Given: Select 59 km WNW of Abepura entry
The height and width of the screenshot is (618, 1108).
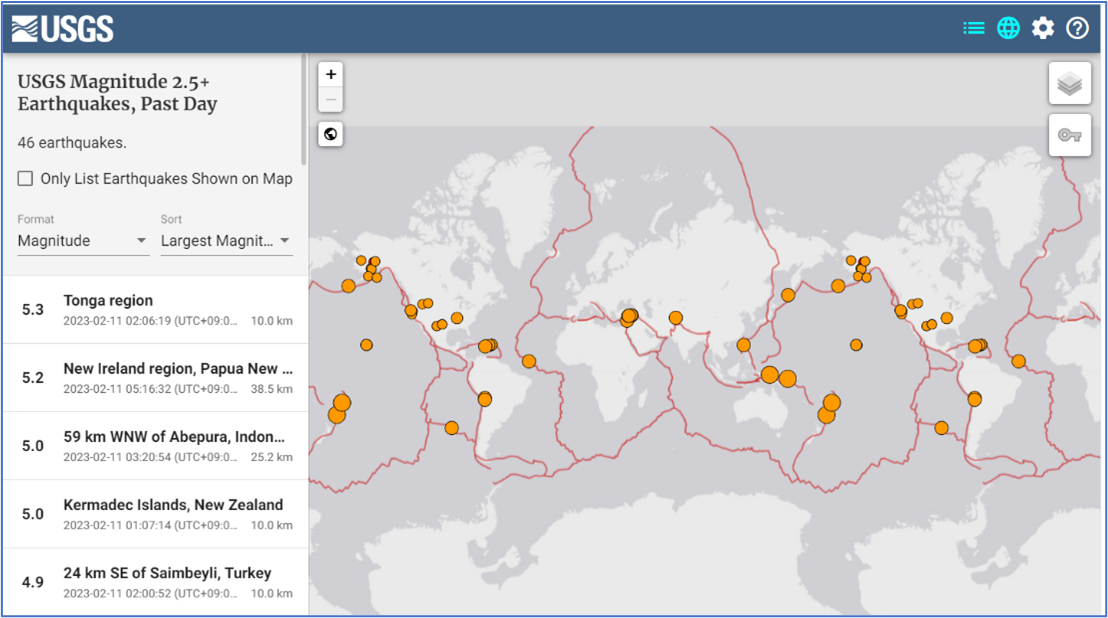Looking at the screenshot, I should [x=155, y=446].
